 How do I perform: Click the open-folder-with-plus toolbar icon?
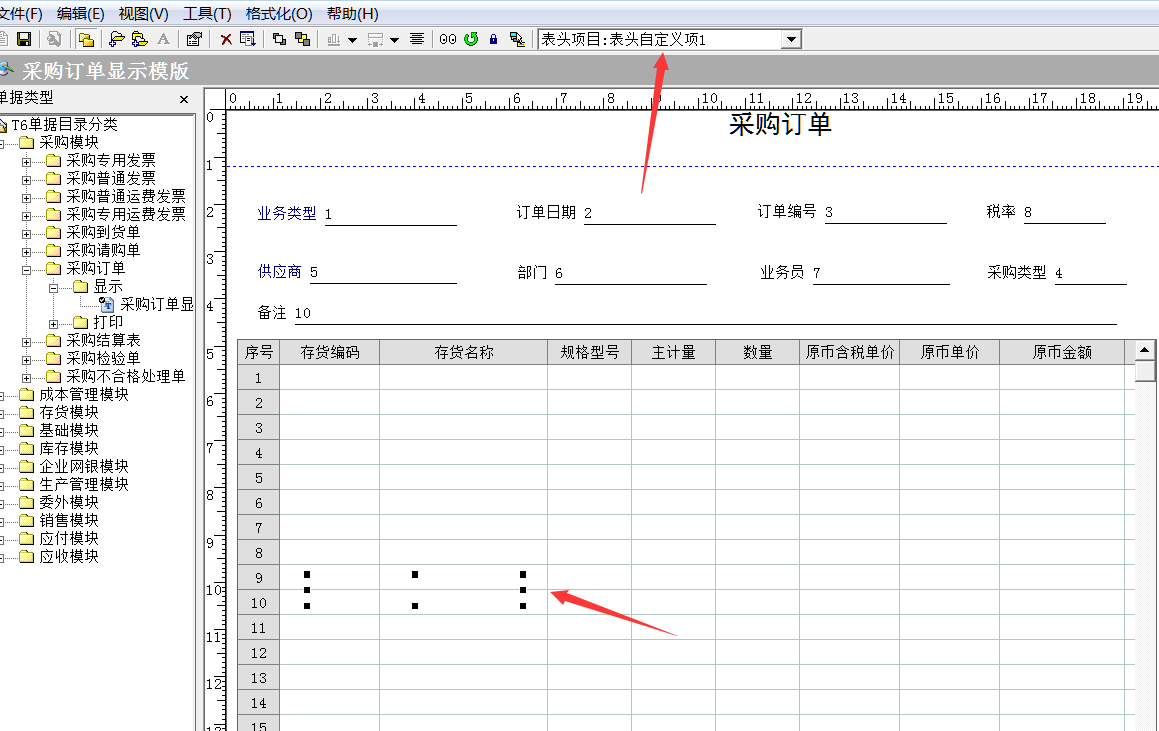coord(116,39)
